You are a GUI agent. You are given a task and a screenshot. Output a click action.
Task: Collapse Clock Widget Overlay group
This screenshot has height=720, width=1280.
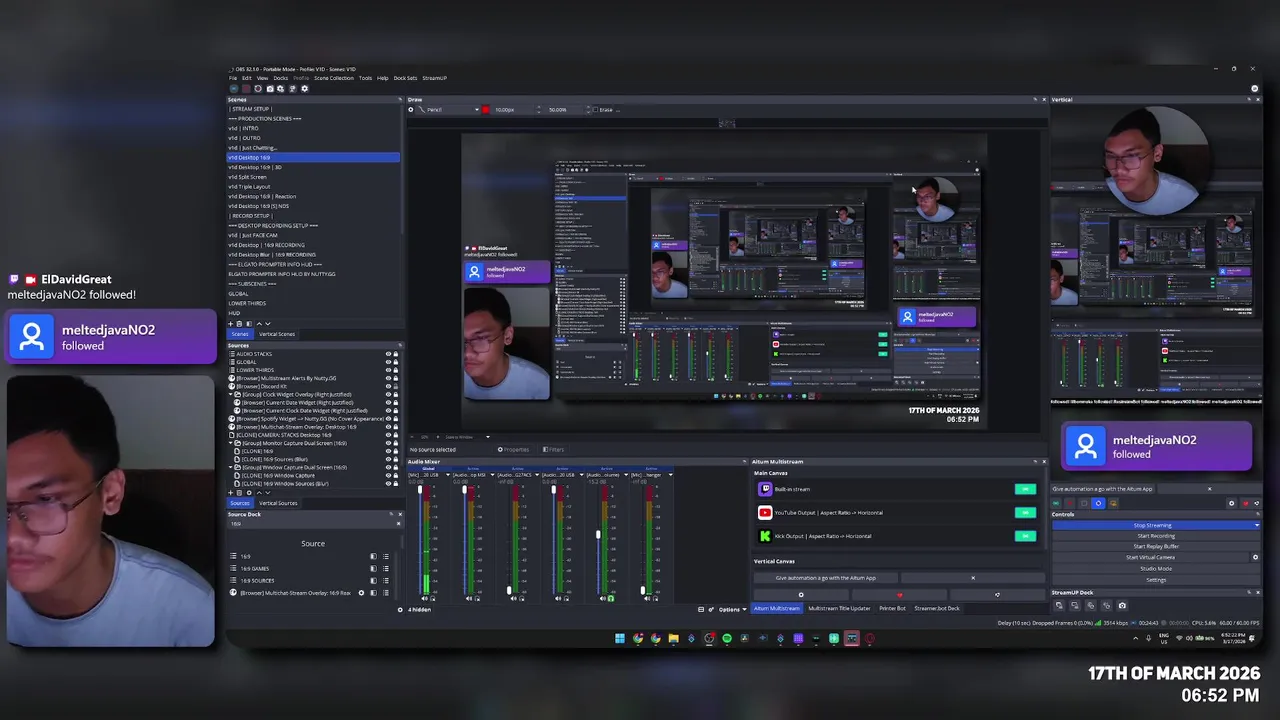232,394
